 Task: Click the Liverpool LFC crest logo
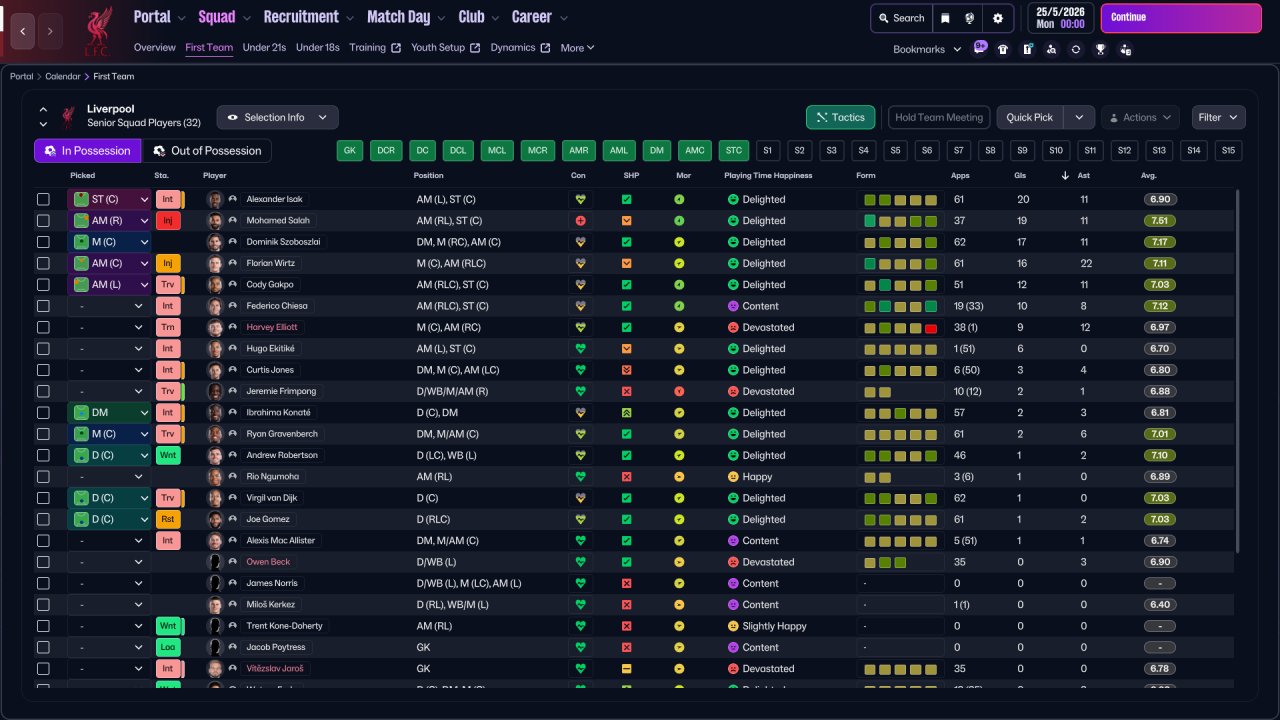97,30
